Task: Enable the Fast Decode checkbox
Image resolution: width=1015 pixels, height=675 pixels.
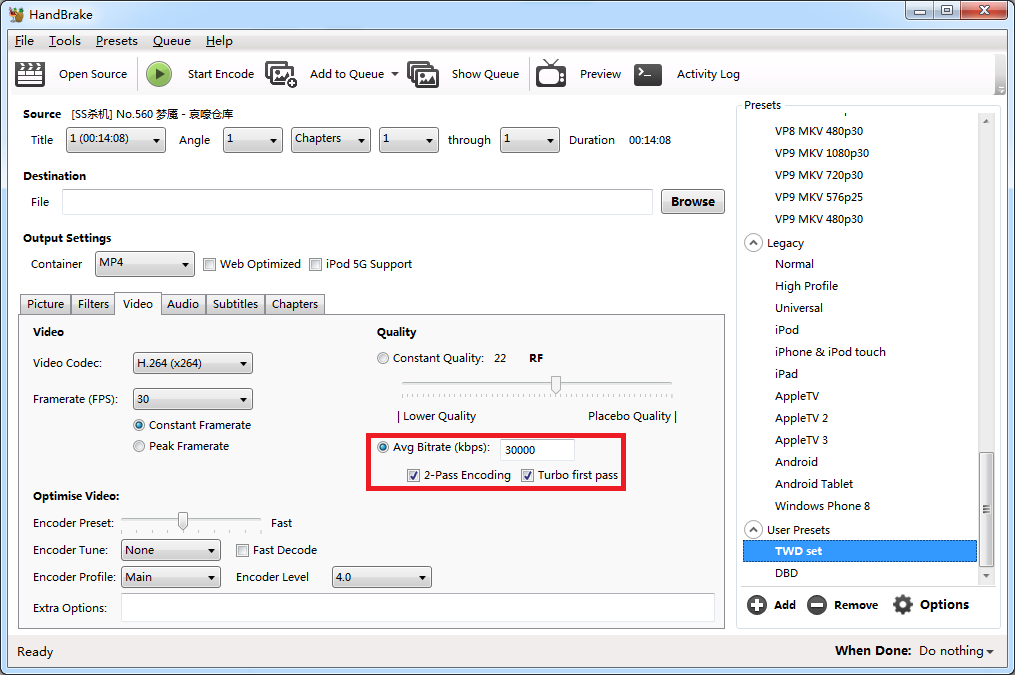Action: coord(242,550)
